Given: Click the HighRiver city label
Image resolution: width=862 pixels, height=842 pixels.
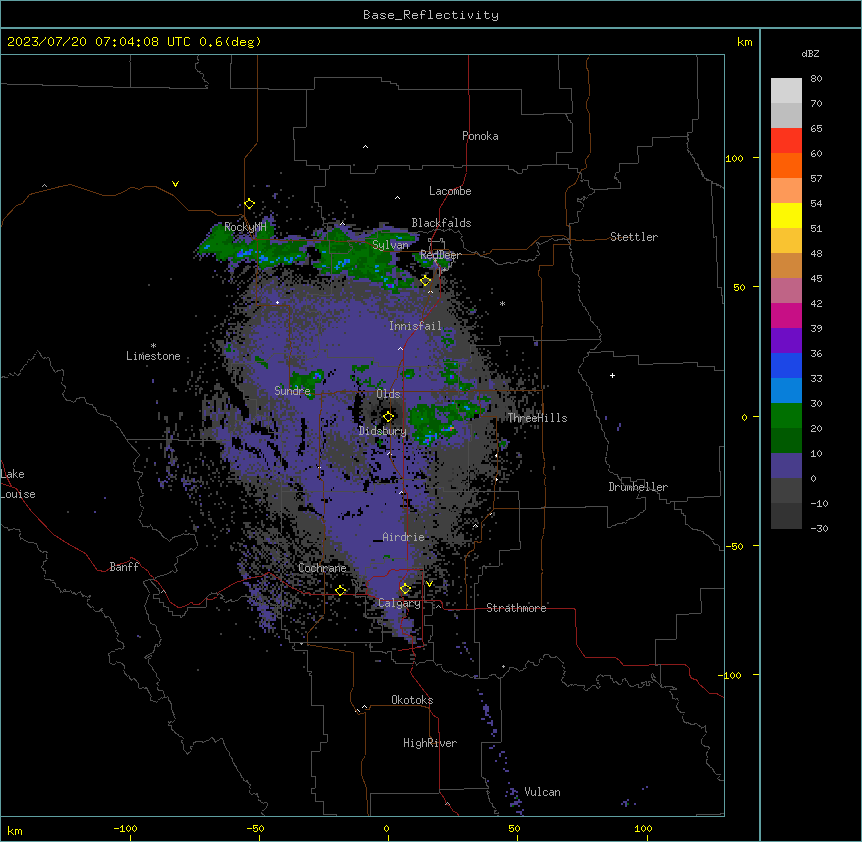Looking at the screenshot, I should pyautogui.click(x=430, y=743).
